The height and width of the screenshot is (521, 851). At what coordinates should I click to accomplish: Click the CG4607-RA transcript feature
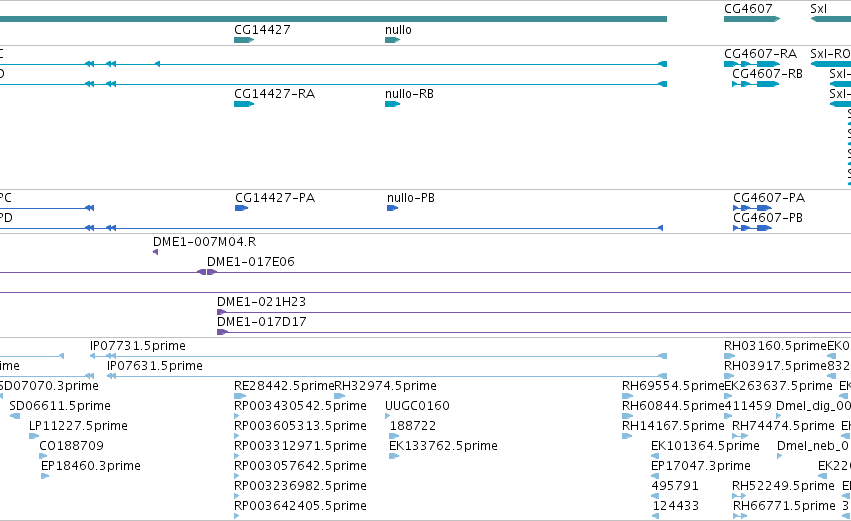pos(752,64)
